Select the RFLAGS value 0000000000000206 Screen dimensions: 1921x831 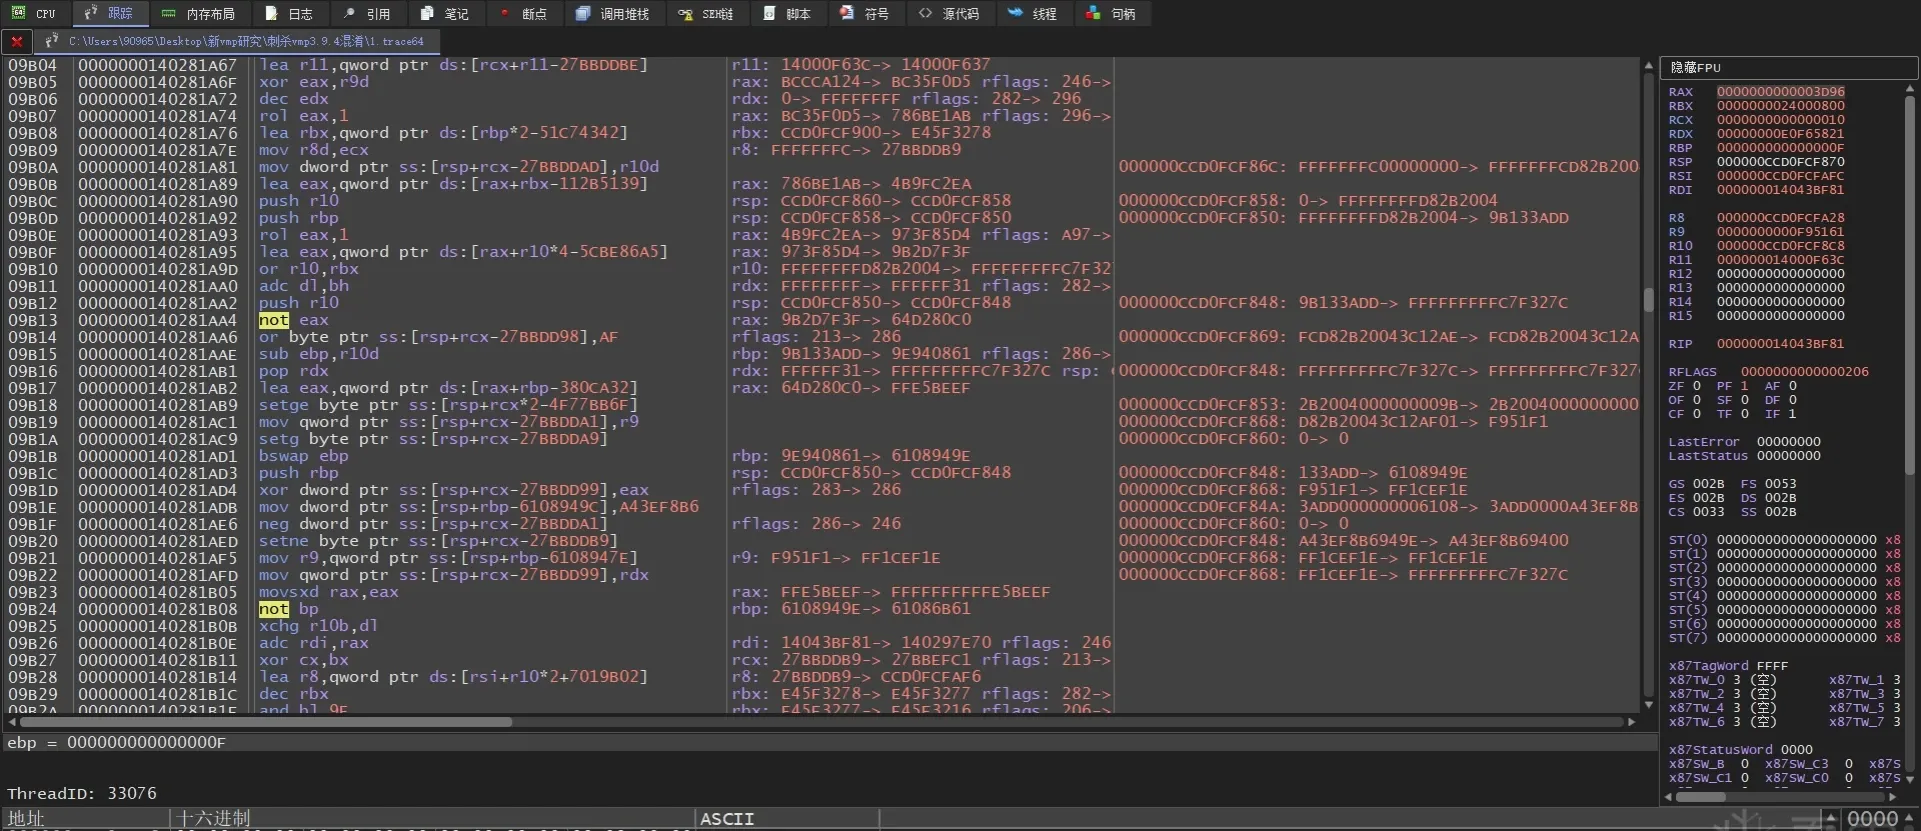click(x=1804, y=372)
